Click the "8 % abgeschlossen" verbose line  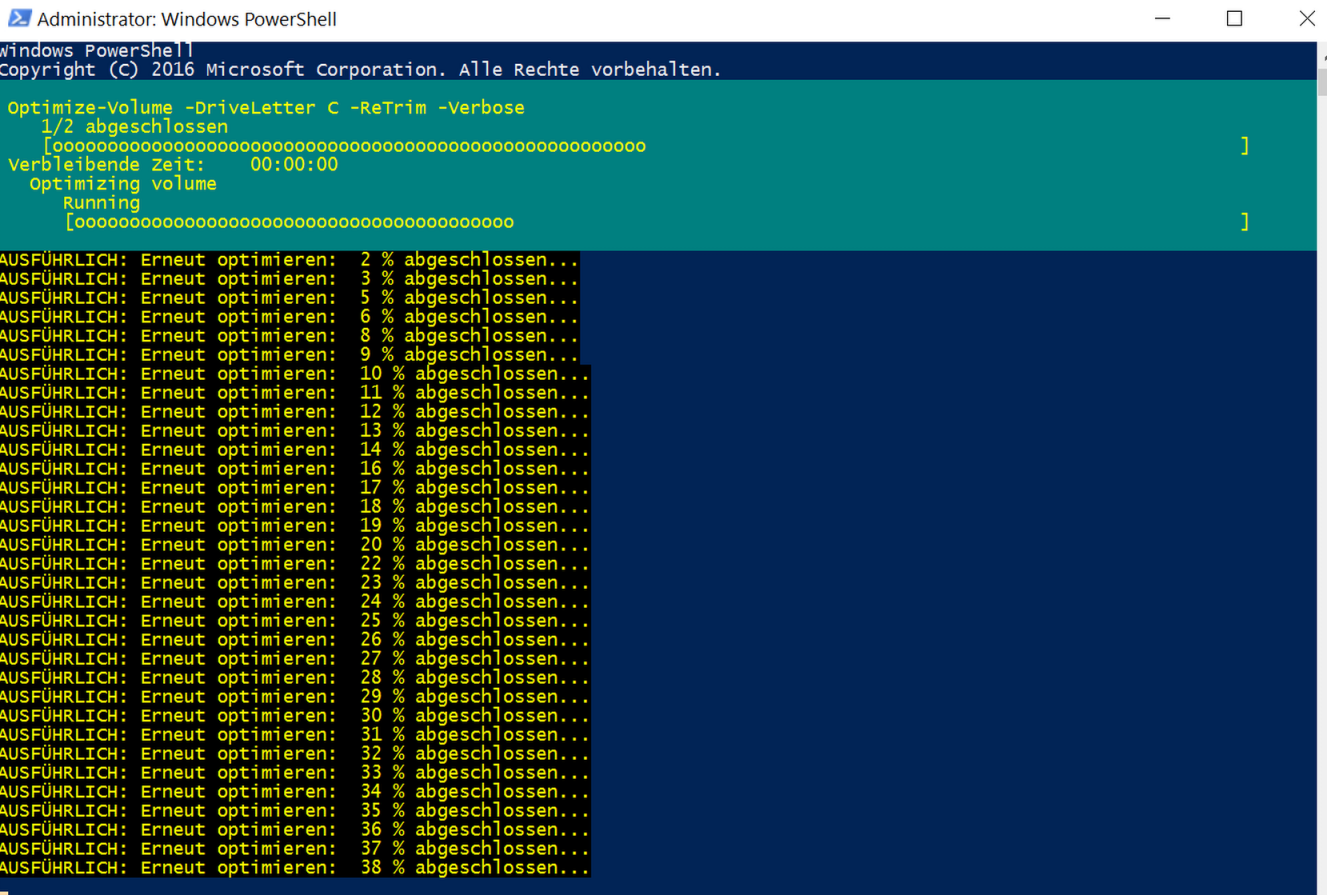coord(289,336)
